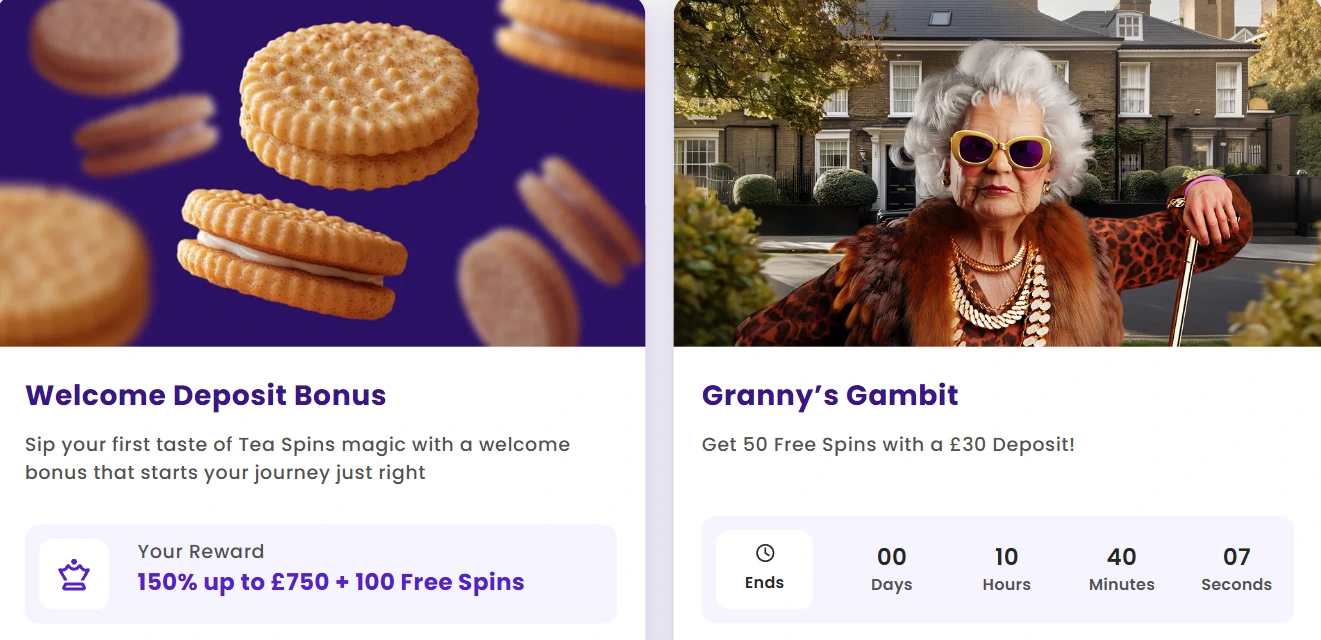Click the light purple reward badge panel
This screenshot has height=640, width=1321.
(322, 573)
